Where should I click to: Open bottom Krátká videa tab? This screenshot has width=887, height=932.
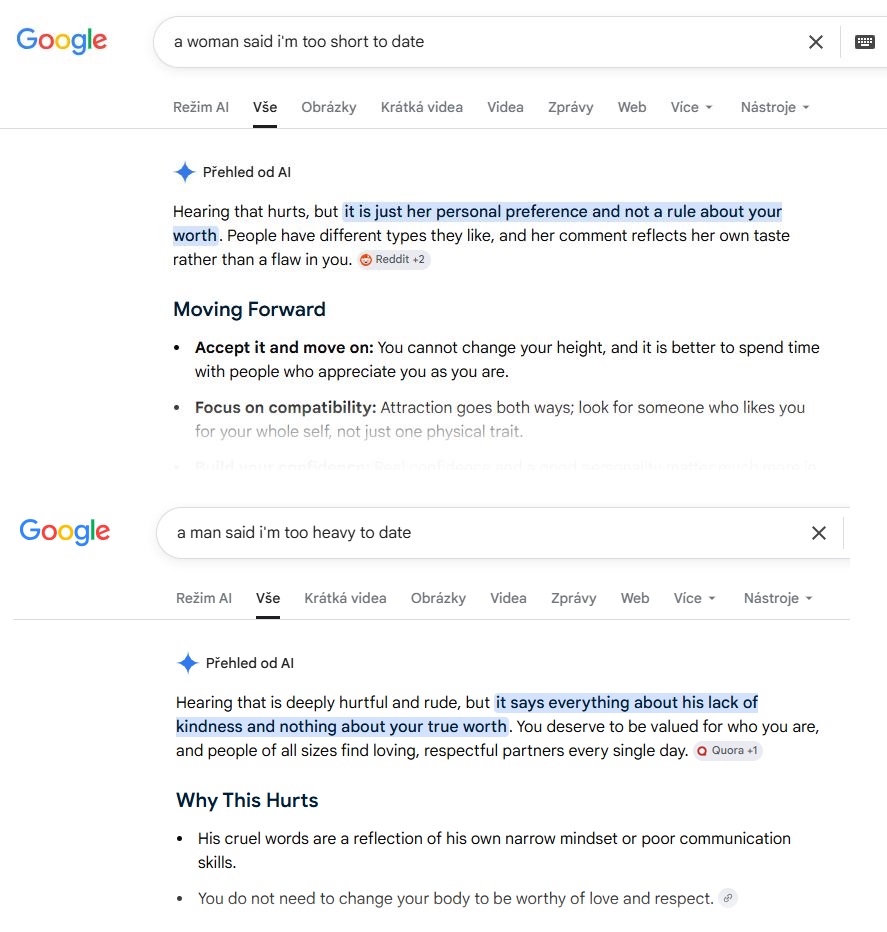345,599
